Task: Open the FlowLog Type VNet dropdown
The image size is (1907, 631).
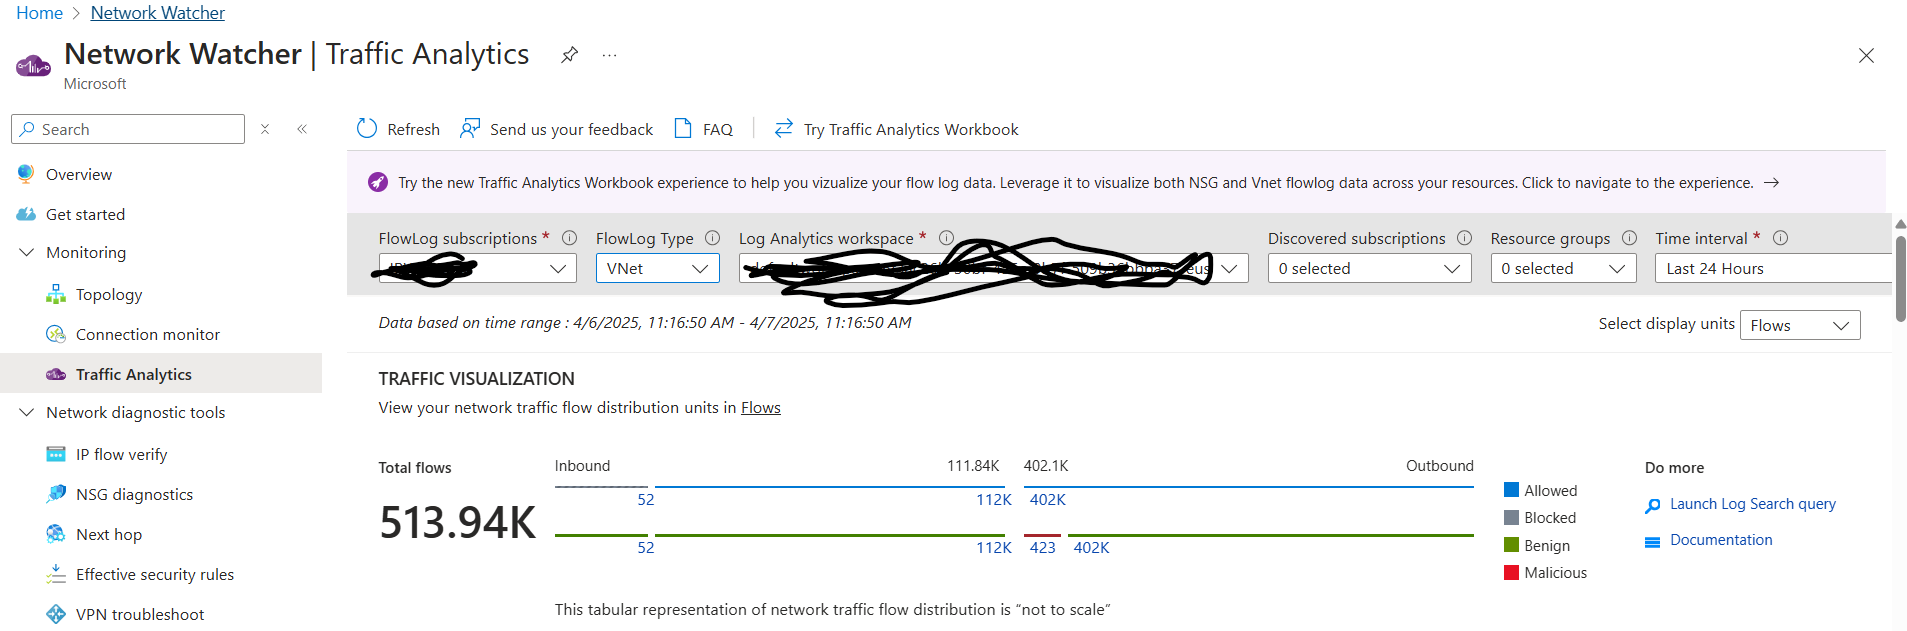Action: [658, 268]
